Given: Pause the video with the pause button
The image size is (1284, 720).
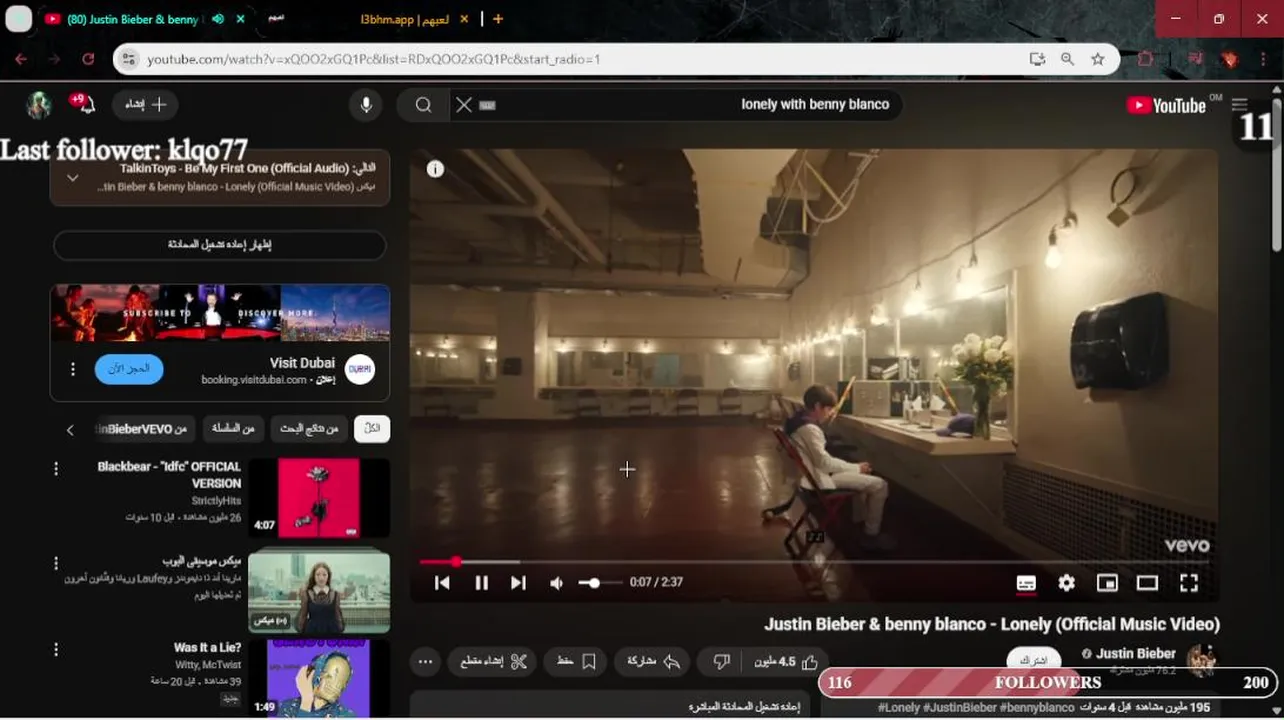Looking at the screenshot, I should [481, 583].
